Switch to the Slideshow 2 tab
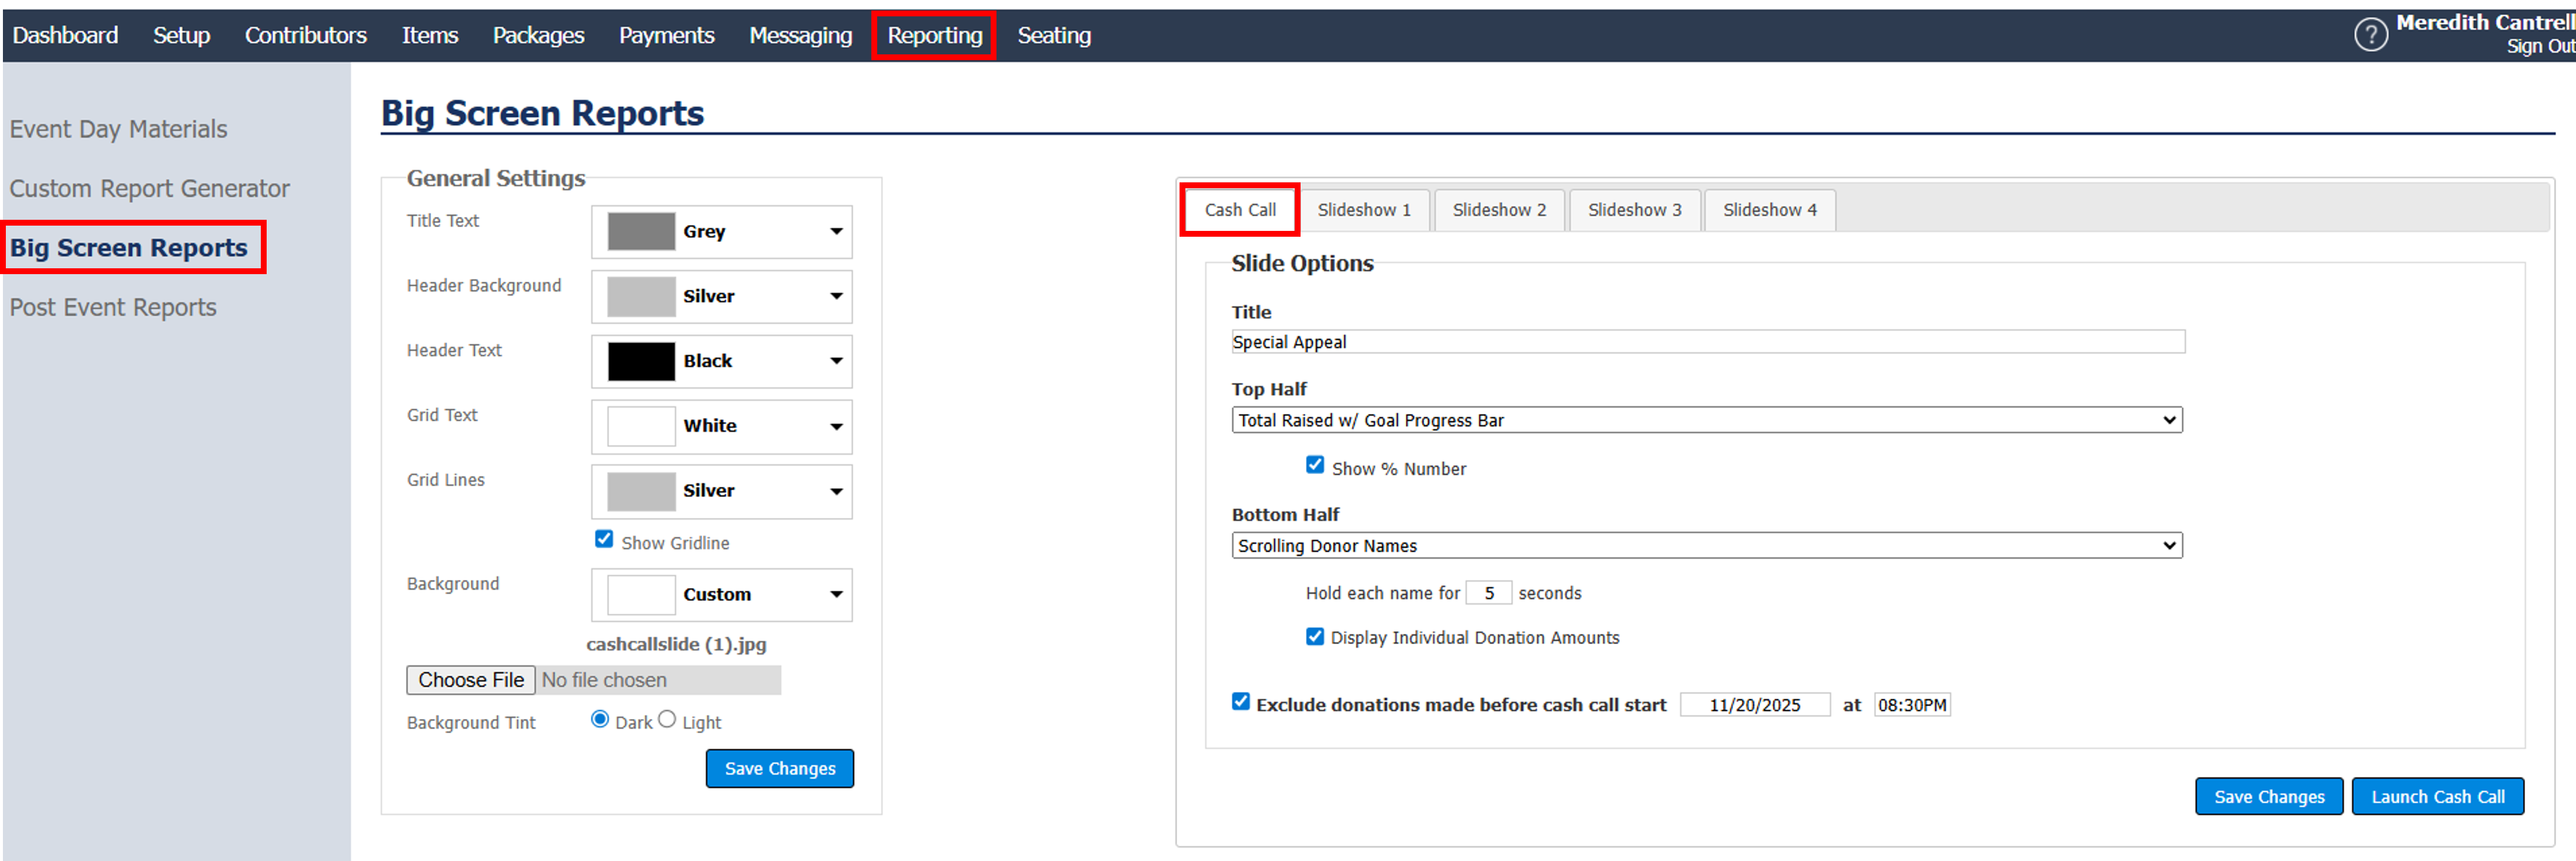 1498,210
